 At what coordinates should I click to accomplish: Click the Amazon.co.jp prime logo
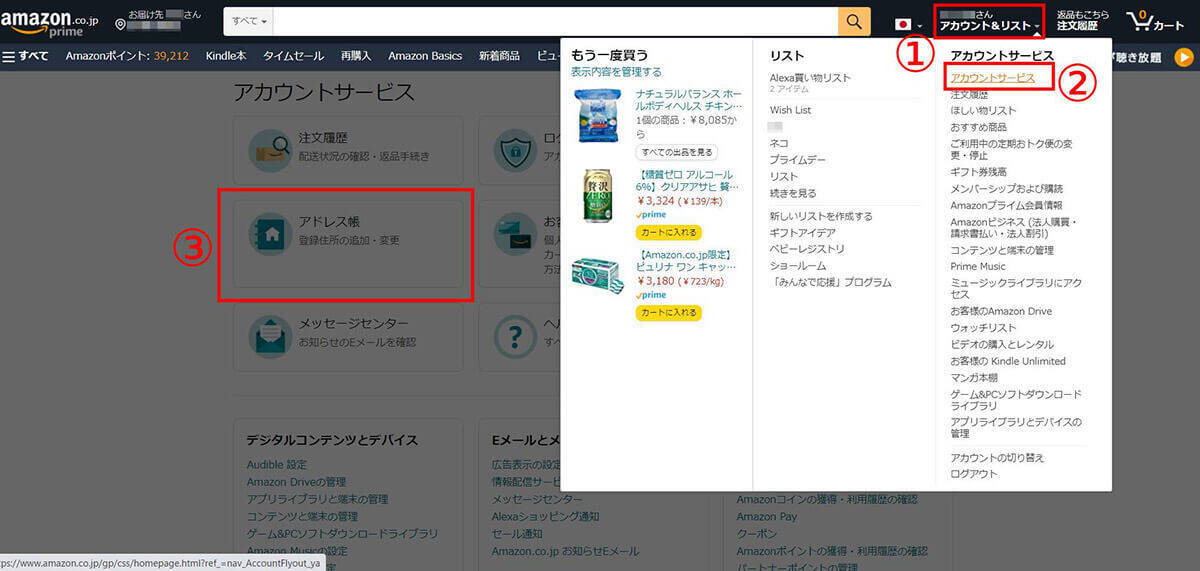[49, 22]
